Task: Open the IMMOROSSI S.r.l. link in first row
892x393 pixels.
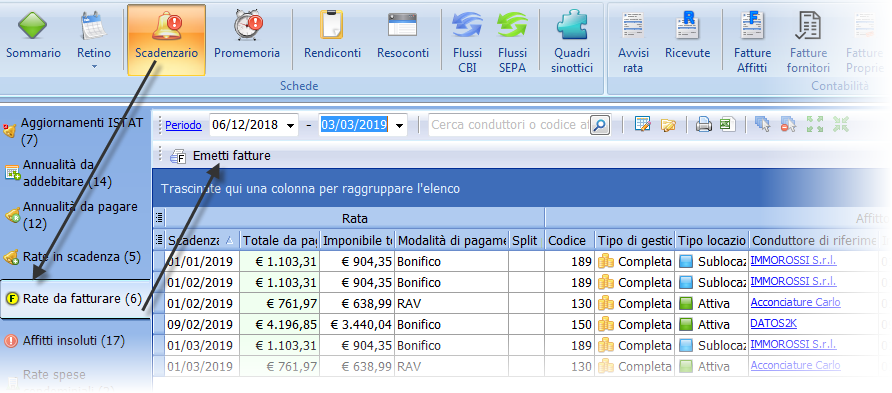Action: pos(793,261)
